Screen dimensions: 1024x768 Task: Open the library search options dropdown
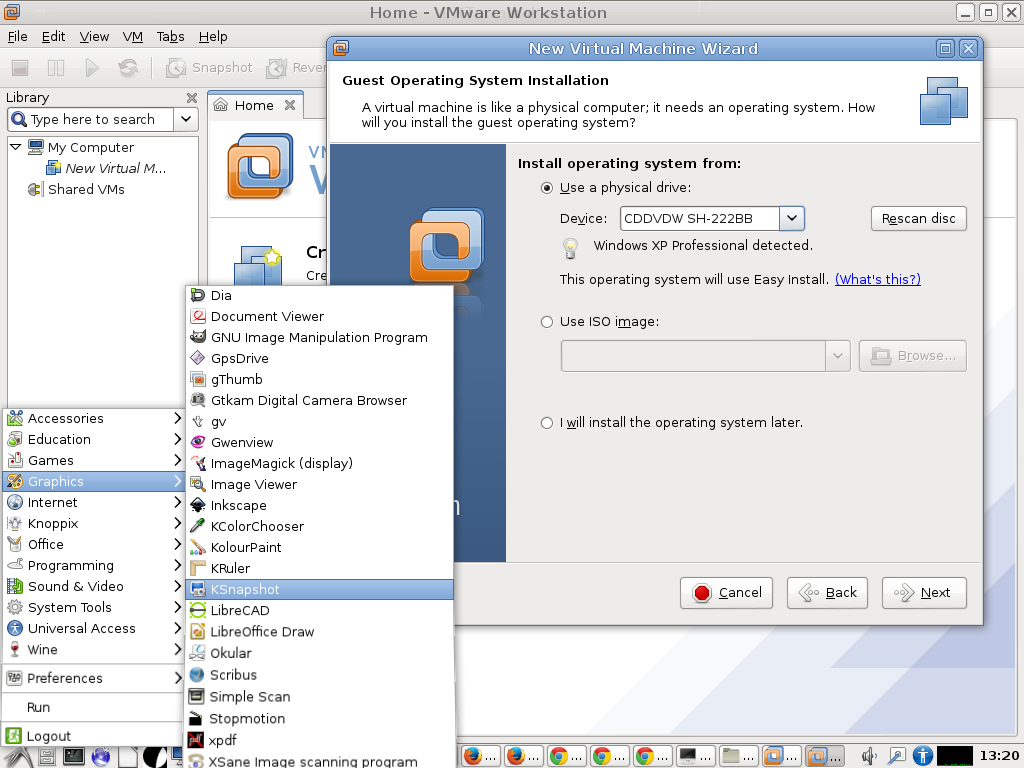(x=186, y=119)
